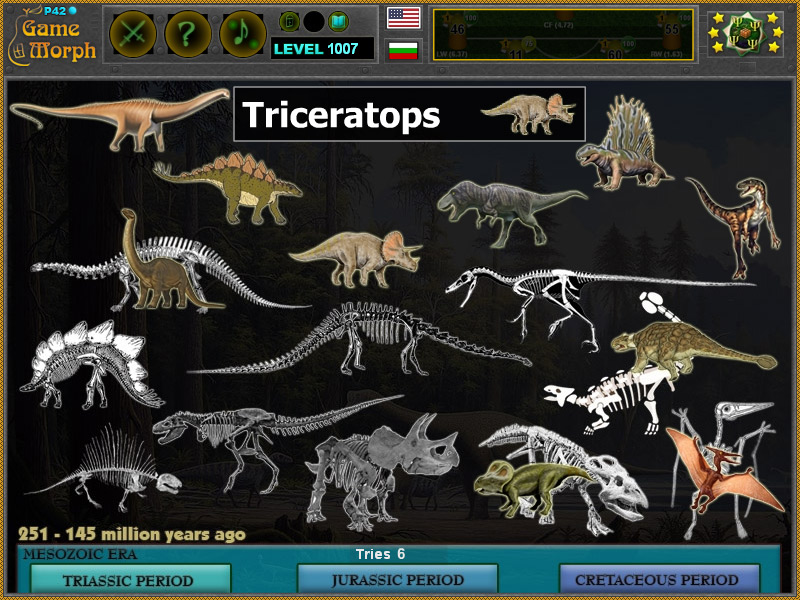Select the TRIASSIC PERIOD answer
The width and height of the screenshot is (800, 600).
click(132, 580)
